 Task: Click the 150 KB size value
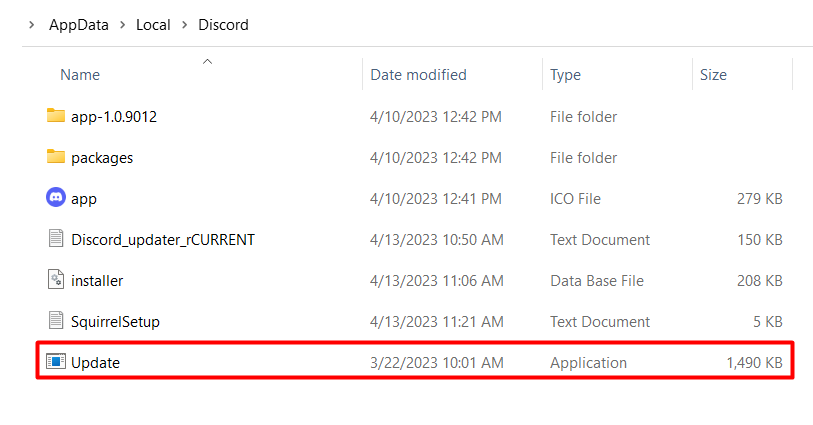[760, 239]
